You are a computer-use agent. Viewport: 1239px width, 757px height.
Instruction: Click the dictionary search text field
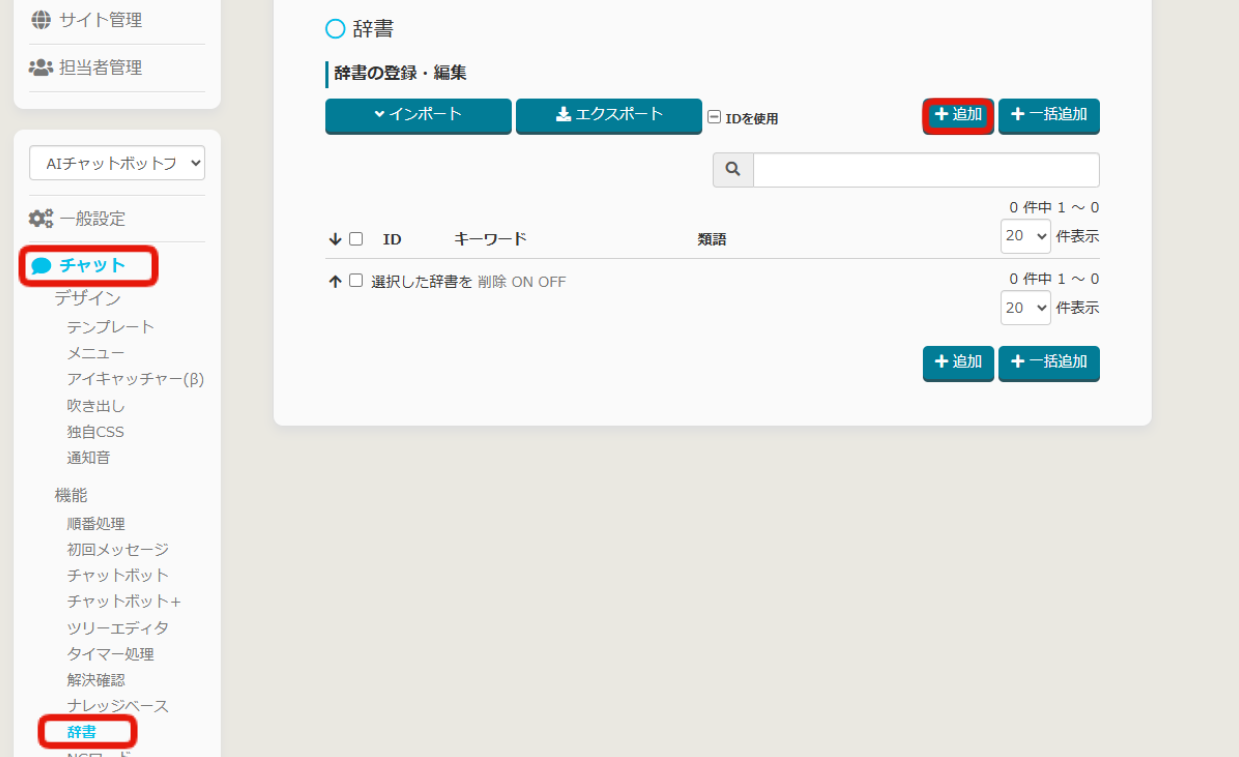[x=926, y=170]
